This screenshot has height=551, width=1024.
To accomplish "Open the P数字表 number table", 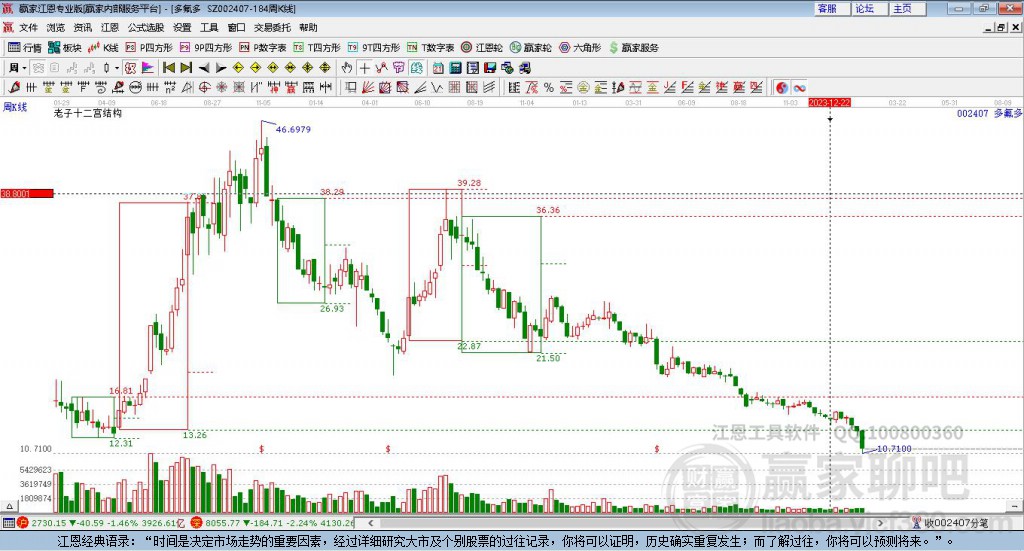I will pyautogui.click(x=263, y=48).
